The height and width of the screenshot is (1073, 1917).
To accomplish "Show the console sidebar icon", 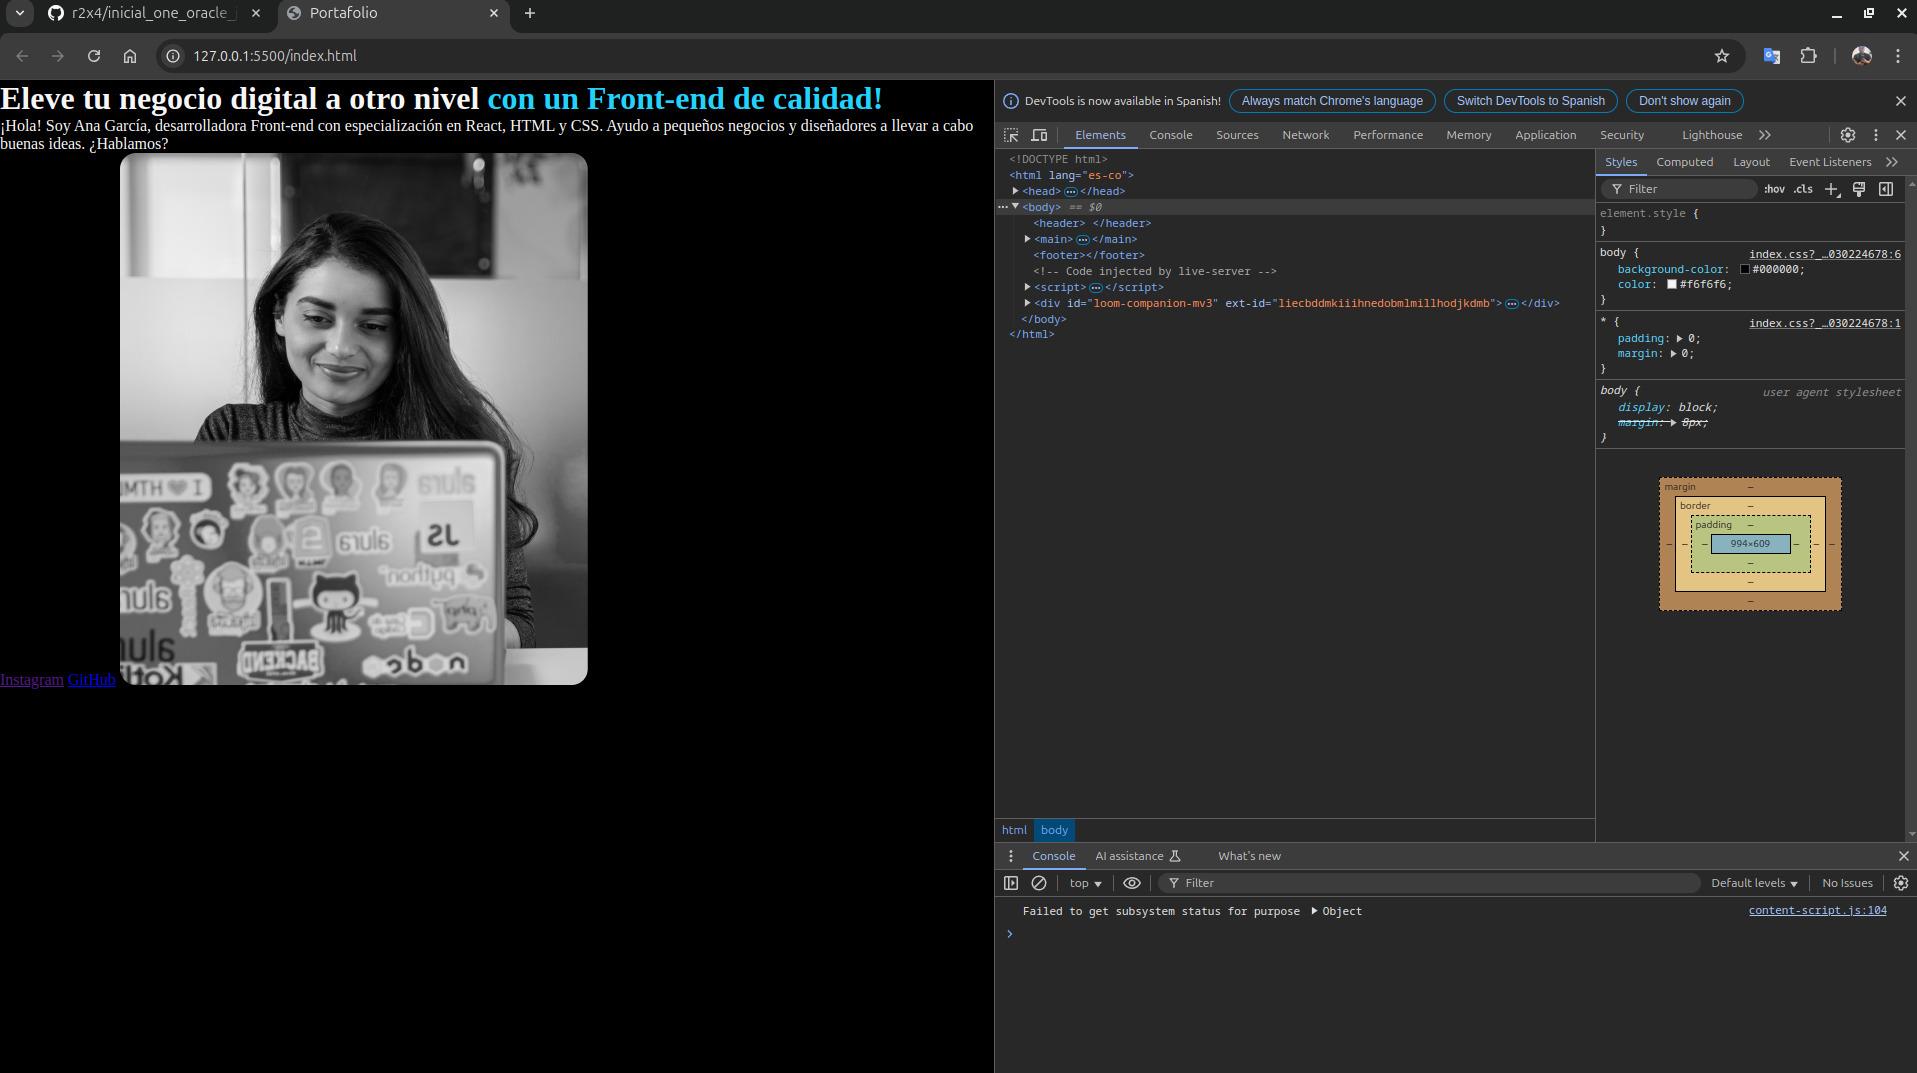I will pyautogui.click(x=1011, y=883).
